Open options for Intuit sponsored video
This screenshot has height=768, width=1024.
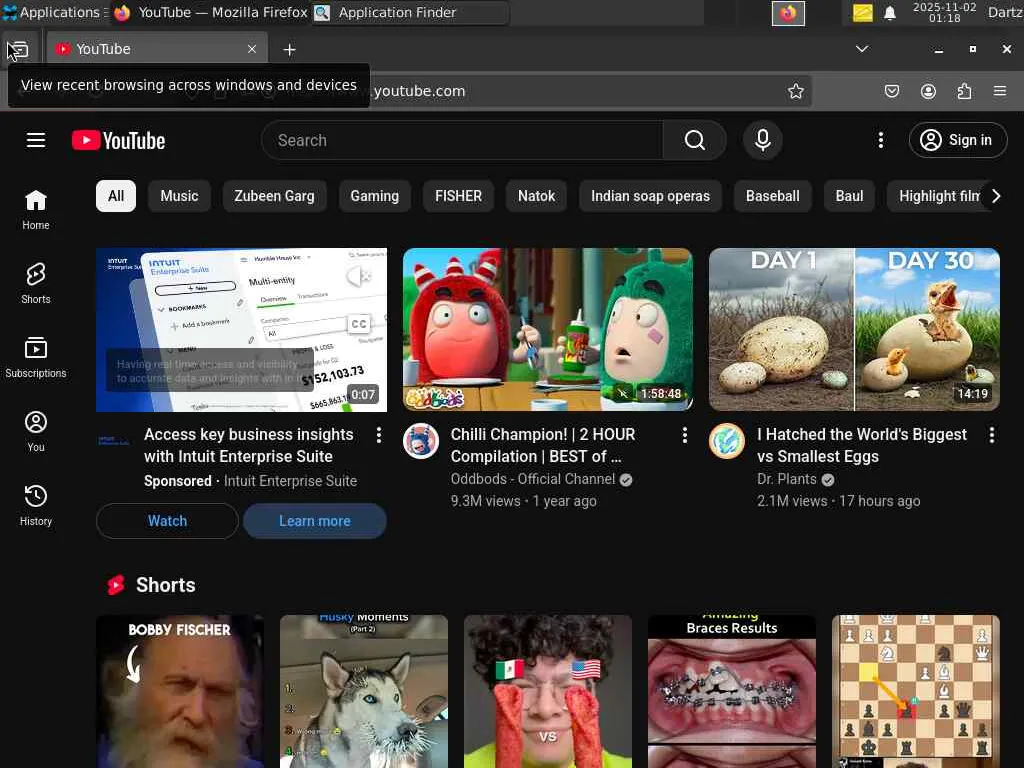[x=379, y=435]
